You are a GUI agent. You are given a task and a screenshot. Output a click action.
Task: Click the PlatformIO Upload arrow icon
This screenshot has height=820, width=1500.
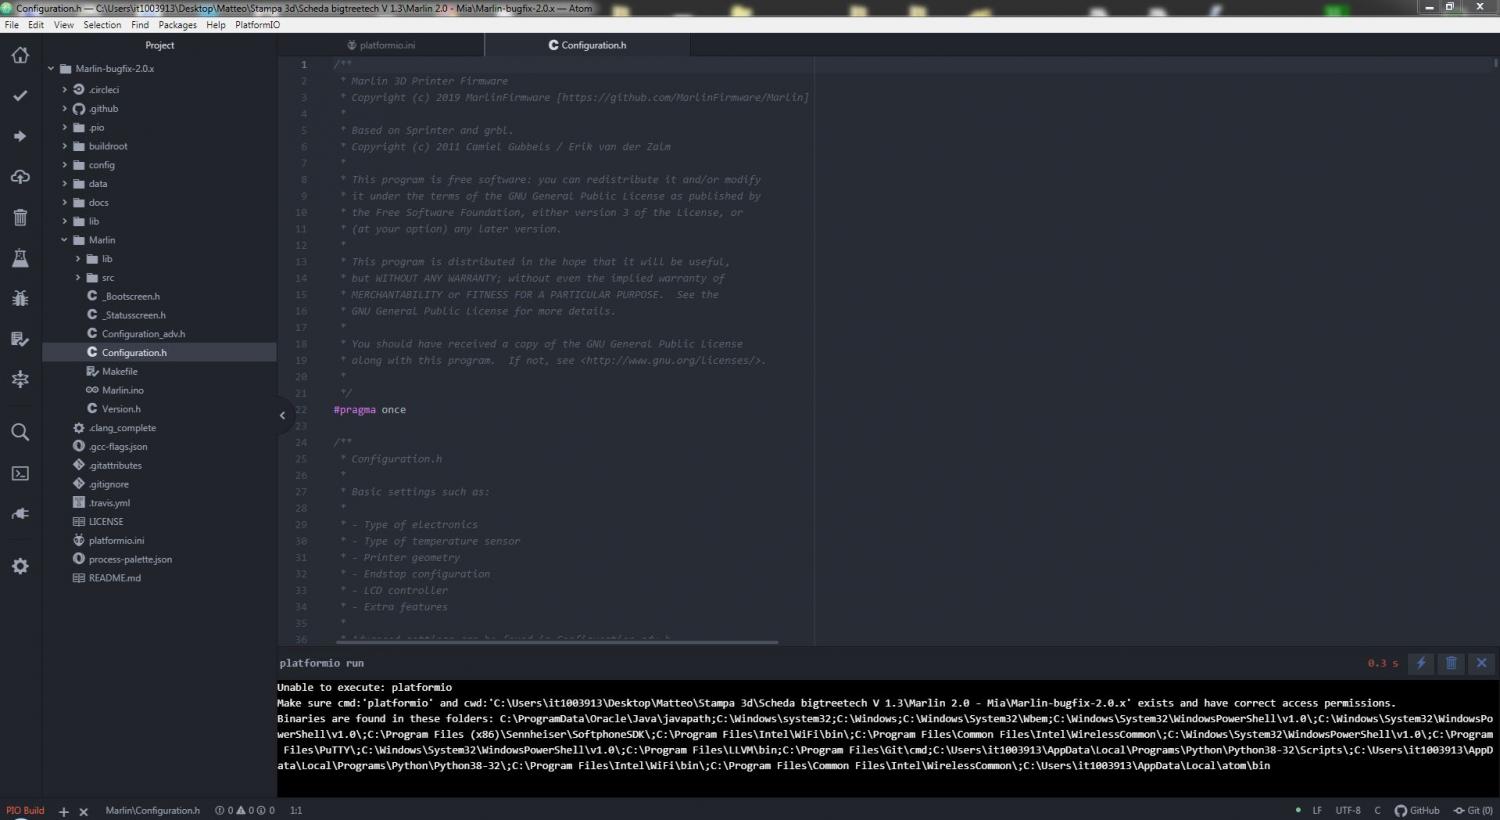[20, 136]
